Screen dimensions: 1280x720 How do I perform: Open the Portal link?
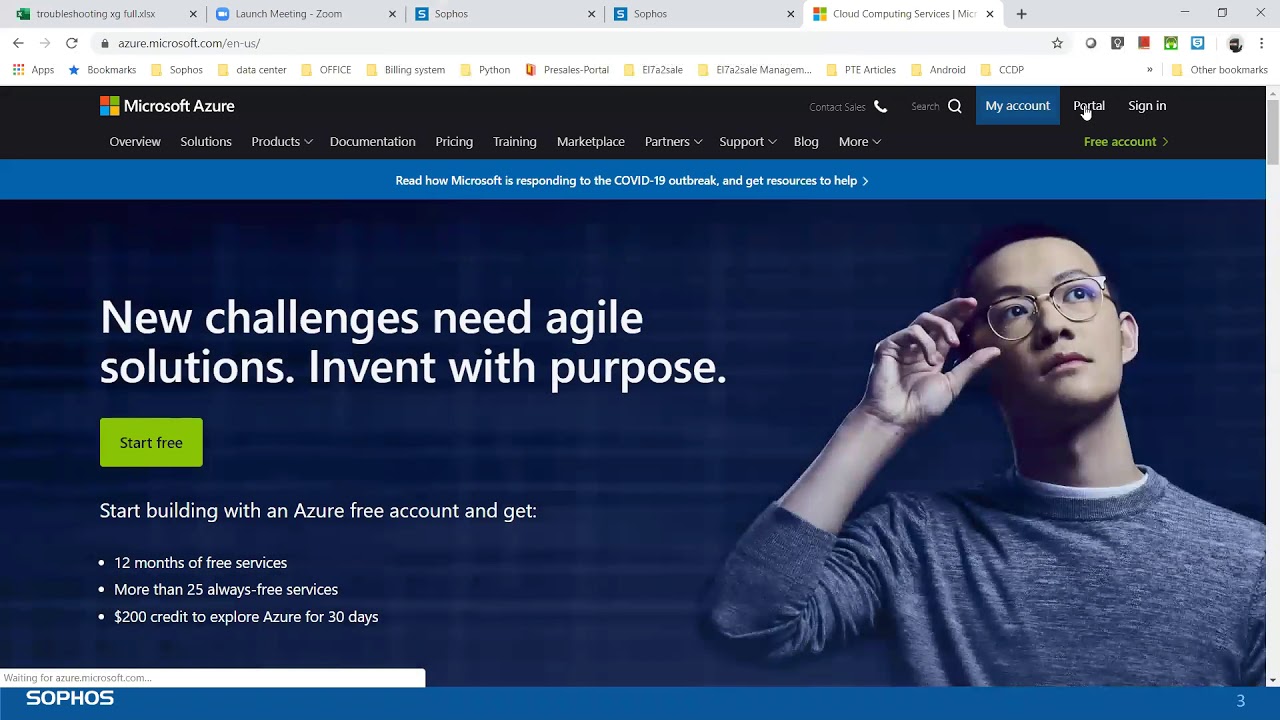coord(1089,106)
